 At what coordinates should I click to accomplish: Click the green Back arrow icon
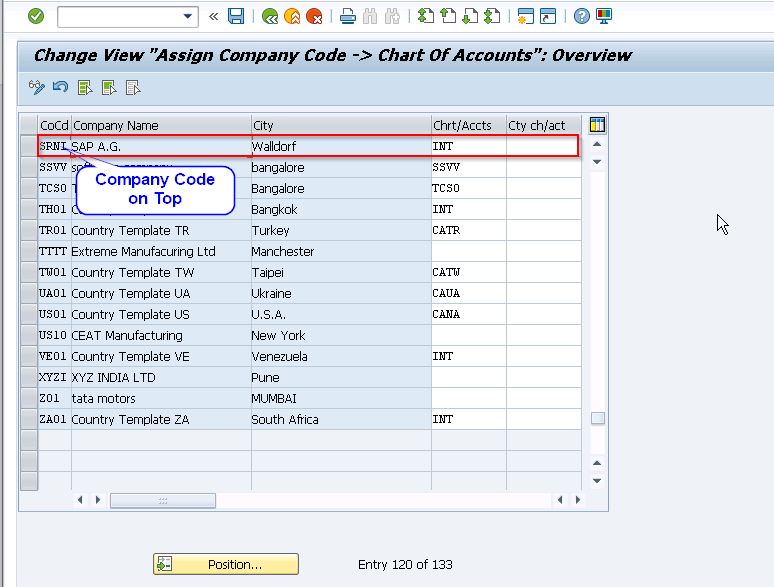[x=269, y=16]
